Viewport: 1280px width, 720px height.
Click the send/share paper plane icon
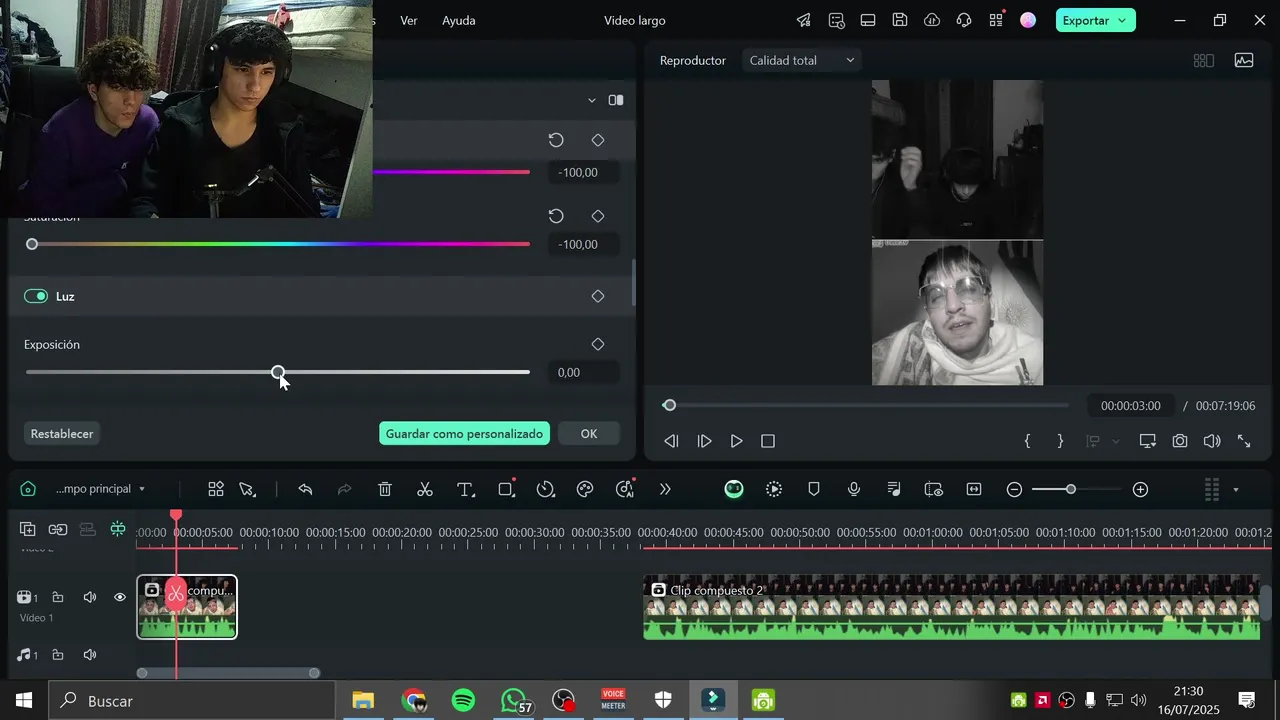(804, 20)
